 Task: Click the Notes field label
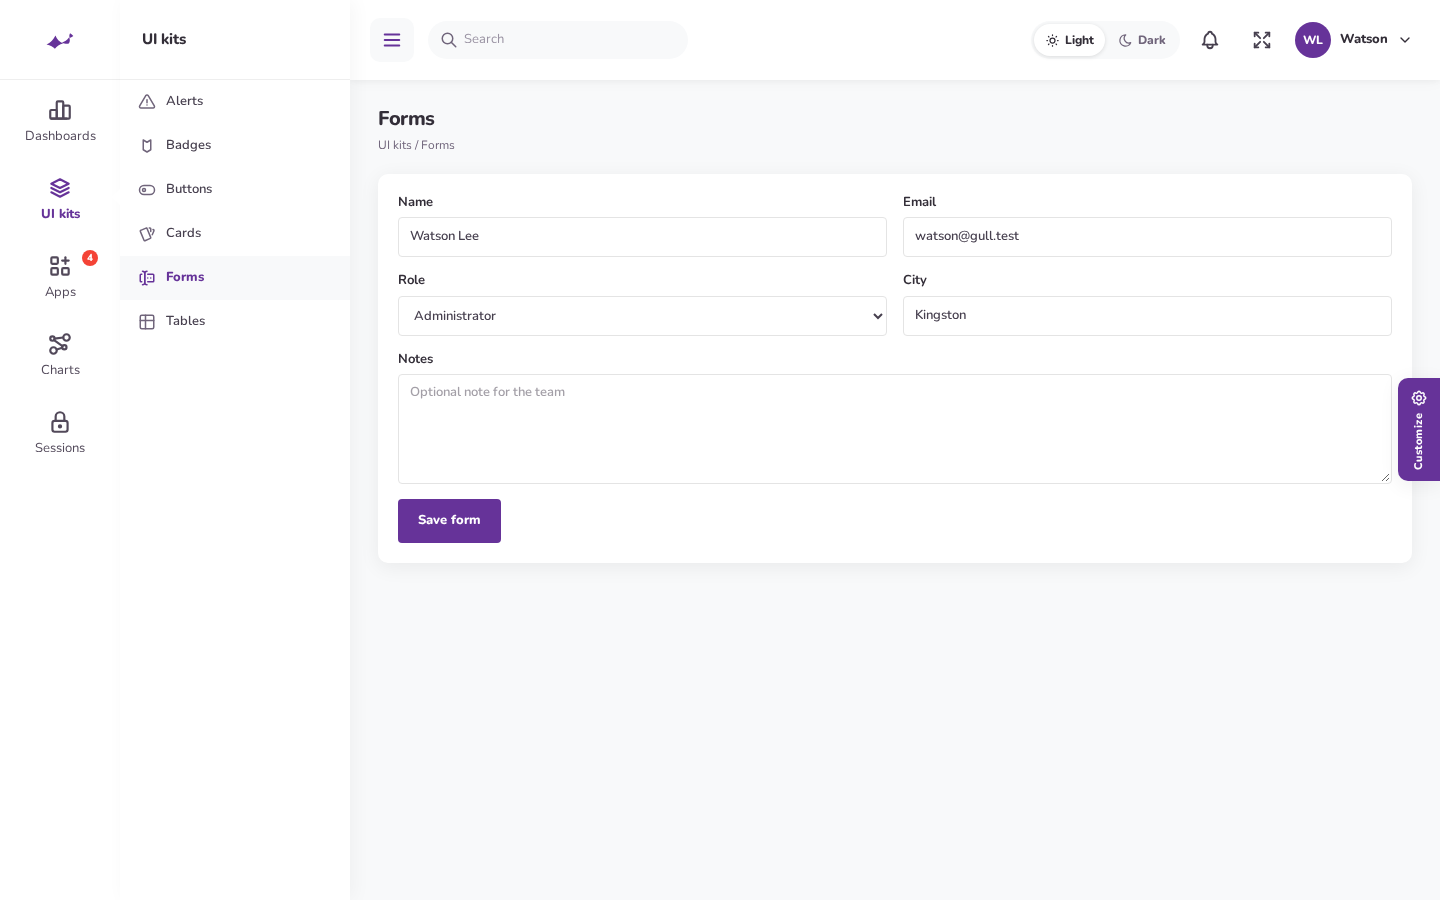(415, 359)
